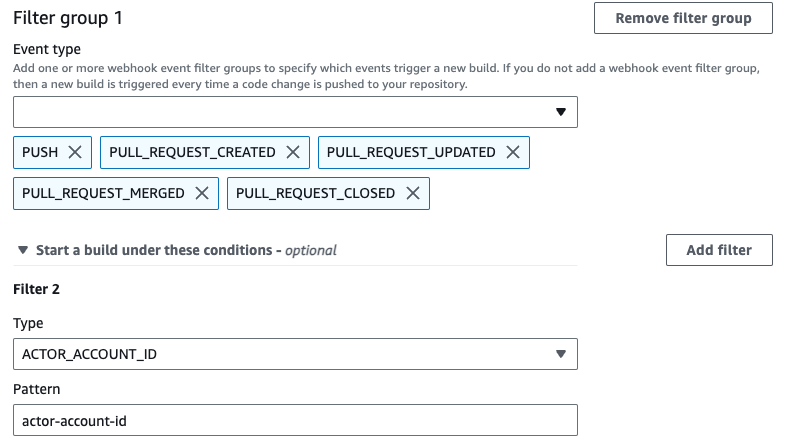Select the PUSH tag label
785x443 pixels.
[x=40, y=152]
